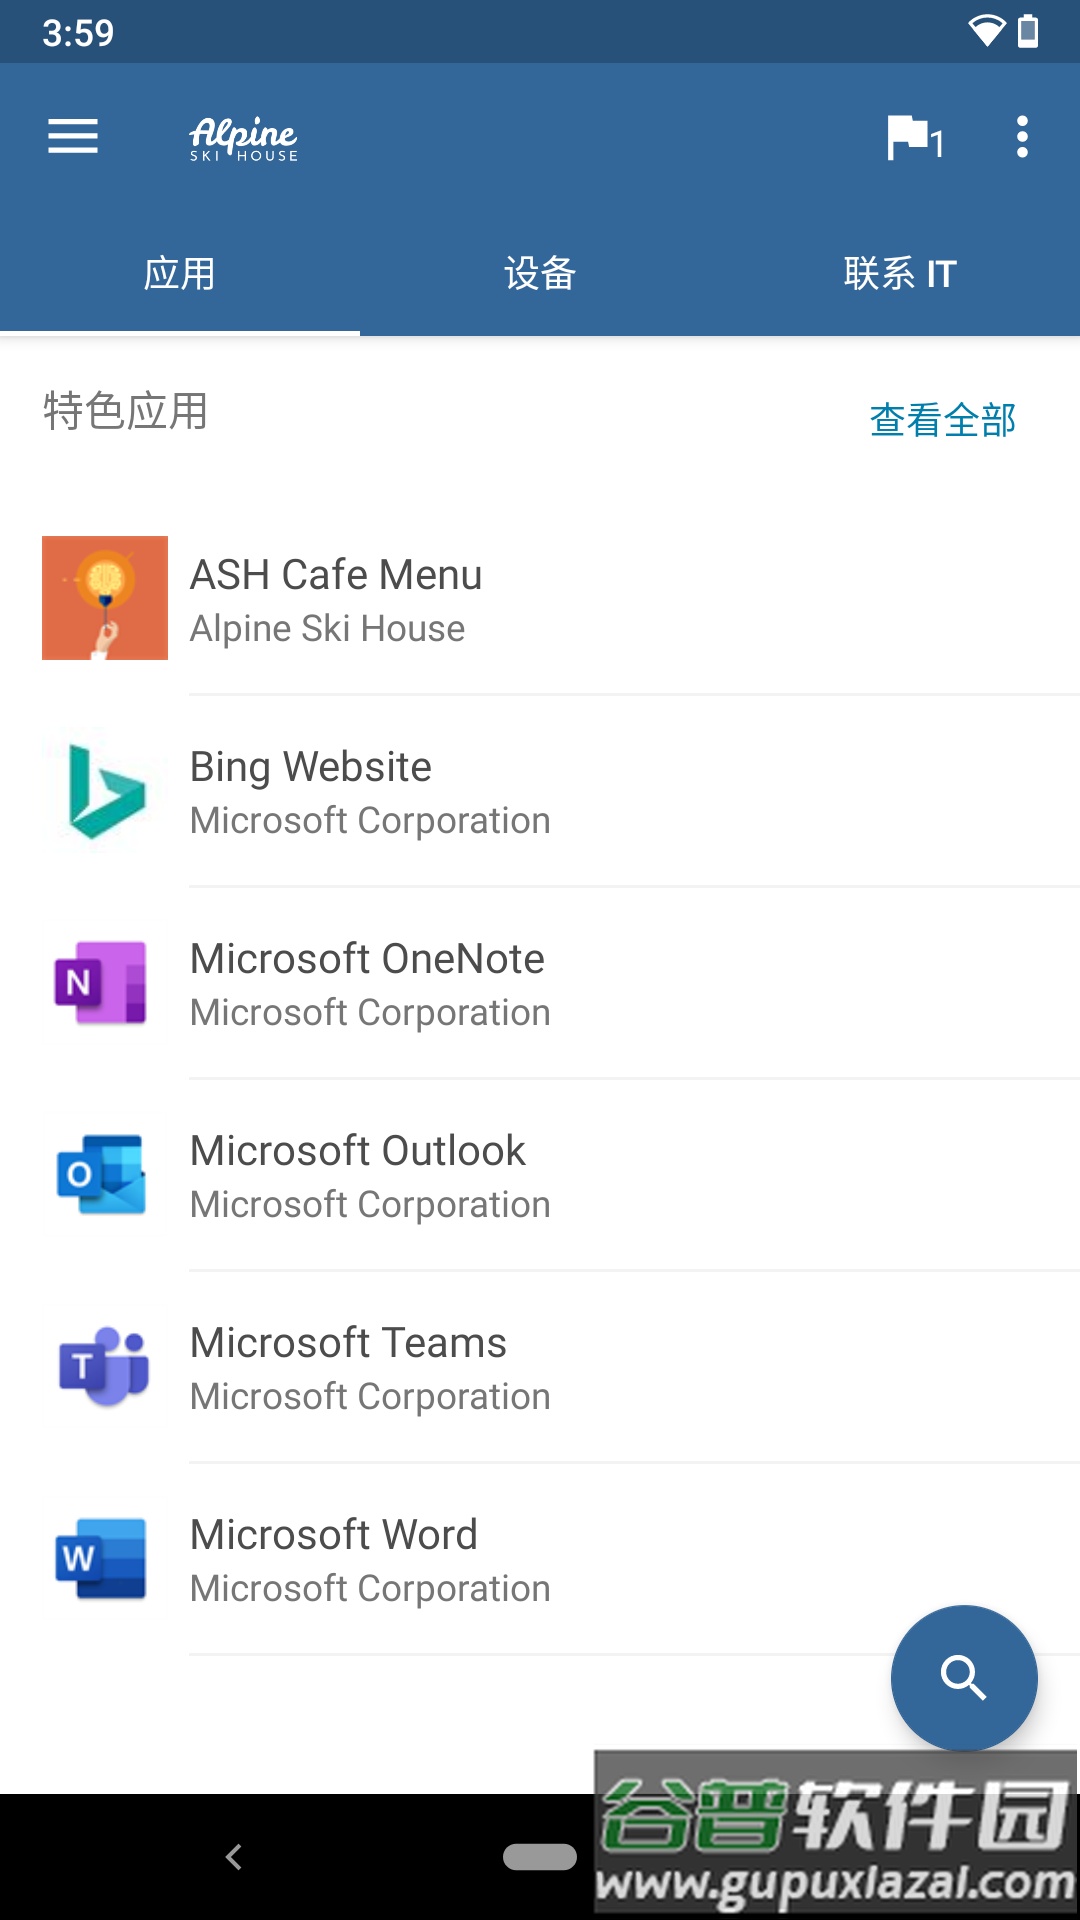This screenshot has width=1080, height=1920.
Task: Tap the Bing Website icon
Action: [105, 790]
